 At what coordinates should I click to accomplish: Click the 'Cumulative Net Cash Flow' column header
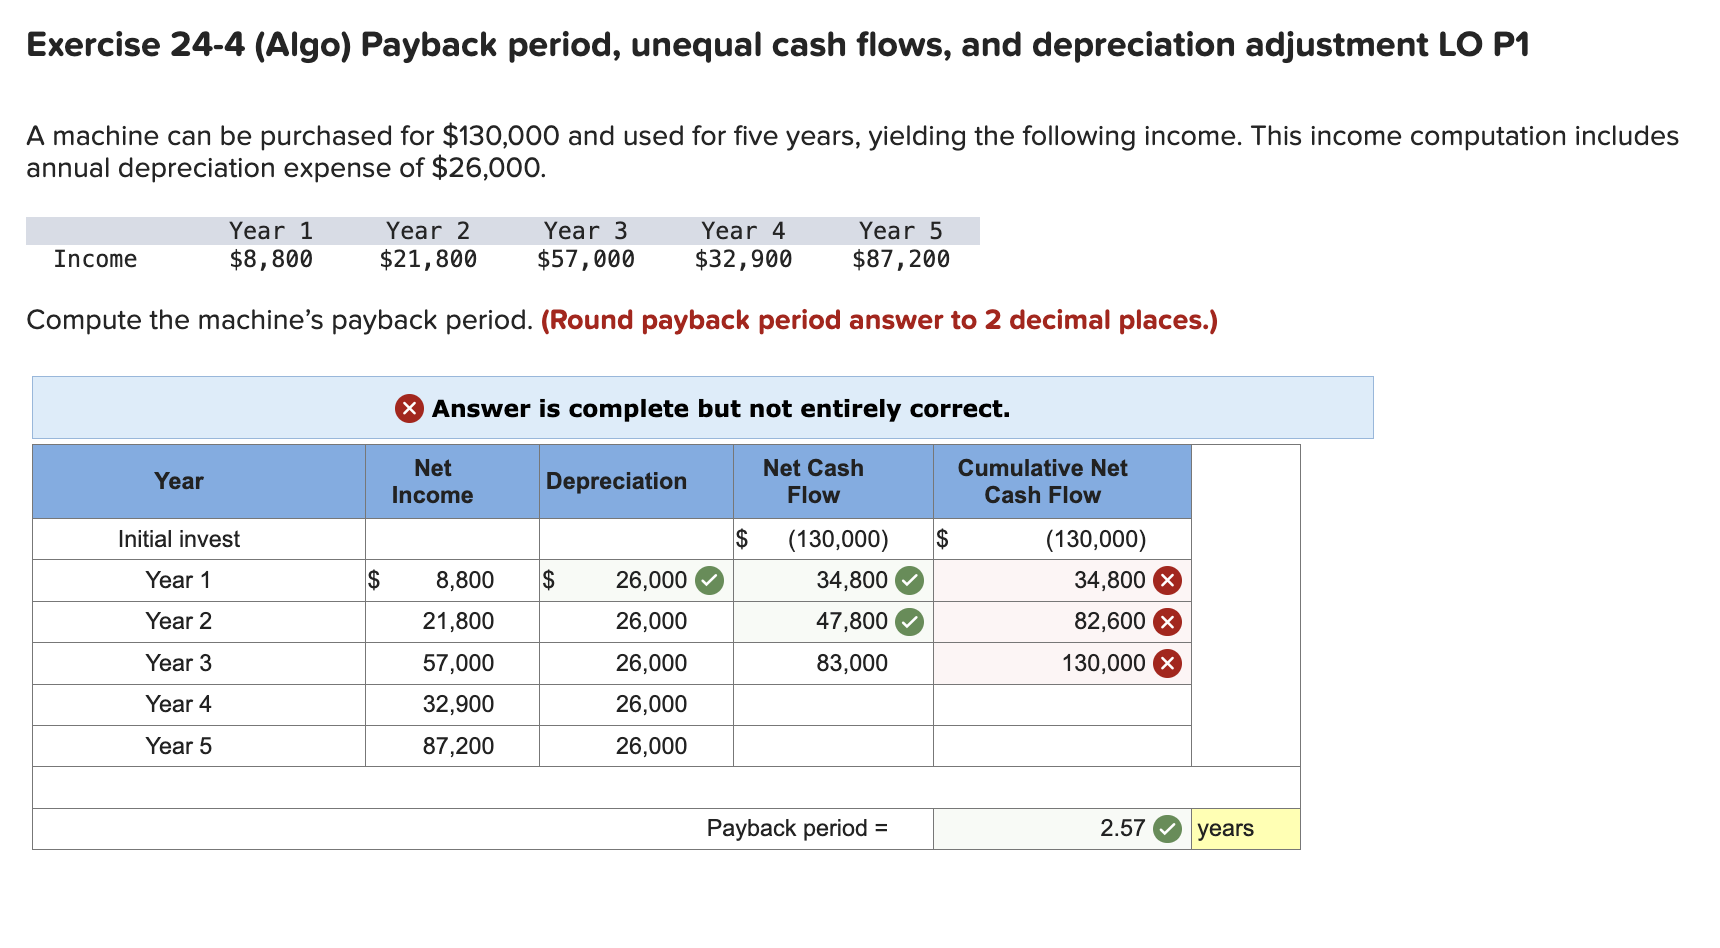(x=1062, y=481)
